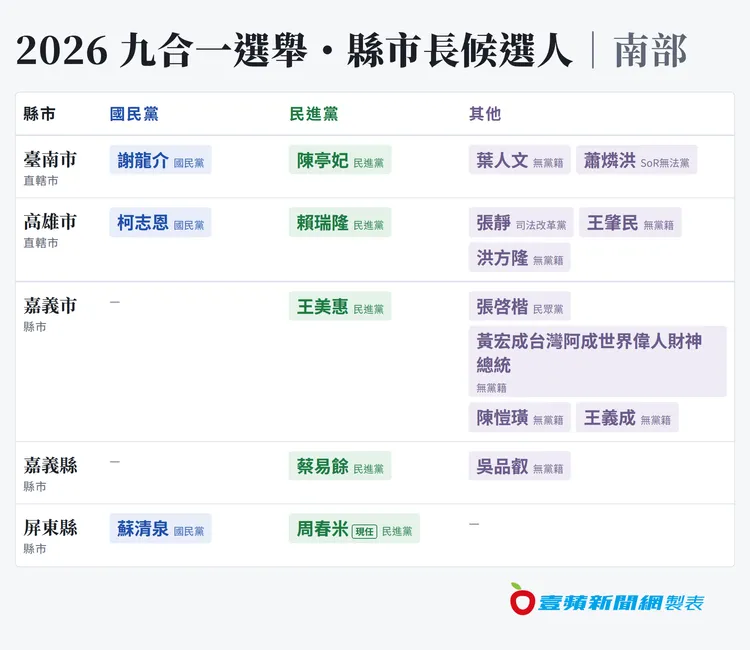Click the 縣市 column header
Screen dimensions: 750x650
[x=40, y=114]
